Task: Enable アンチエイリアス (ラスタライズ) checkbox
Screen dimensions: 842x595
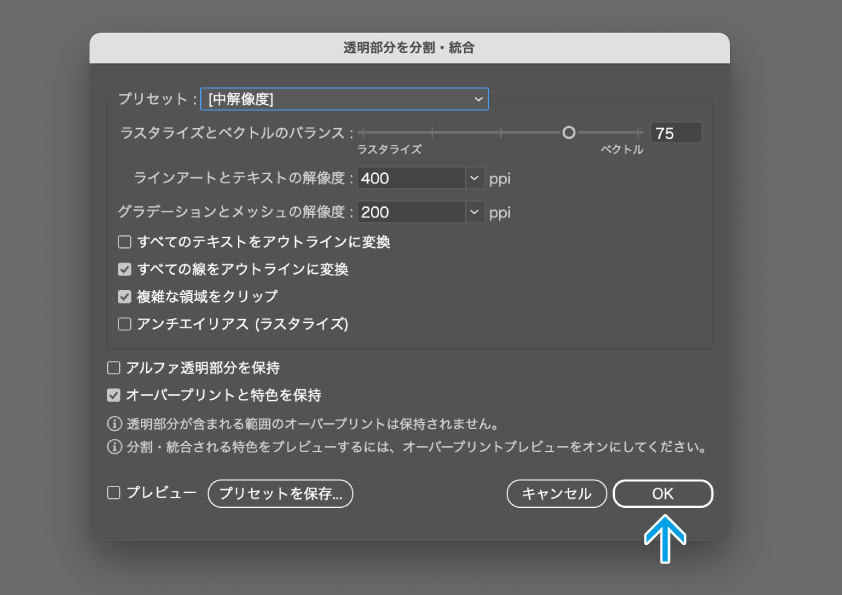Action: (x=125, y=324)
